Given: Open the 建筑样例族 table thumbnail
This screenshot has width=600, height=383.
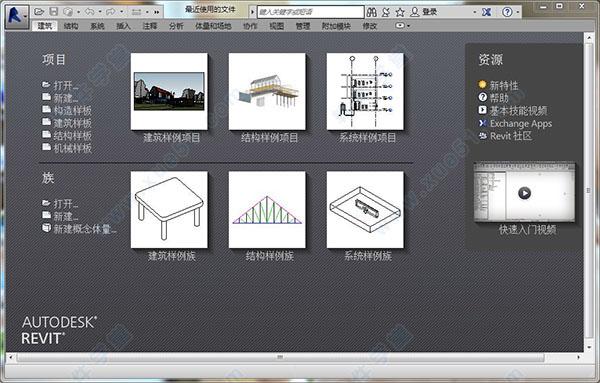Looking at the screenshot, I should click(169, 210).
